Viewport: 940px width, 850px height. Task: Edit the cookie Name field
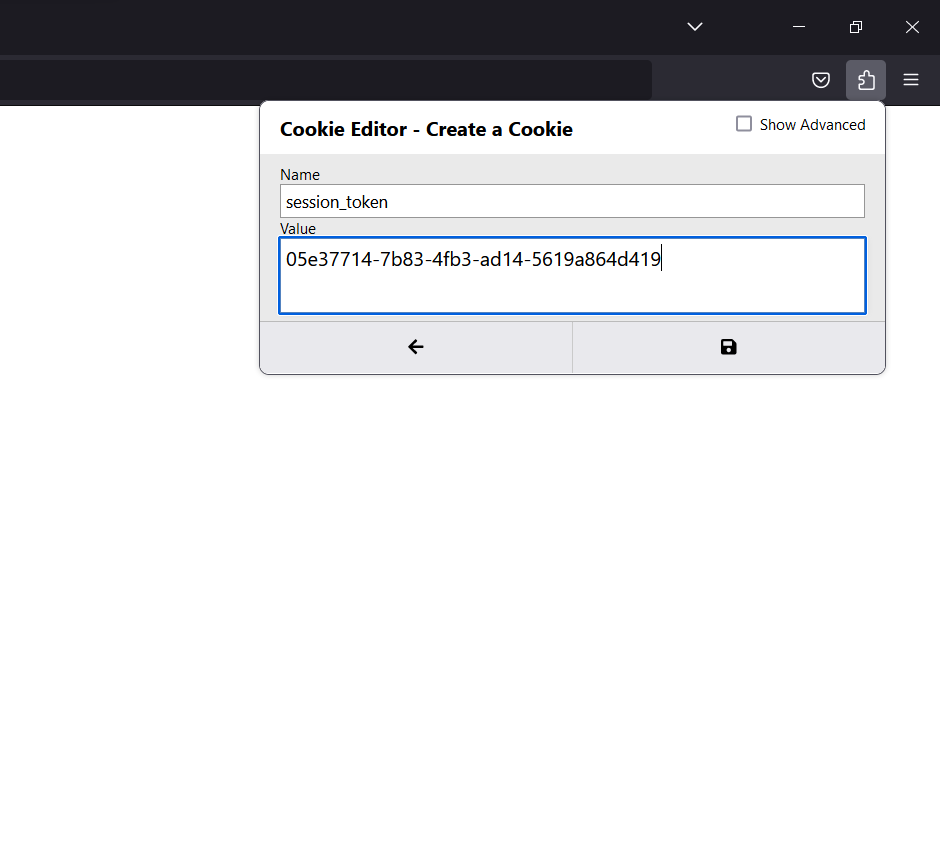pos(572,201)
